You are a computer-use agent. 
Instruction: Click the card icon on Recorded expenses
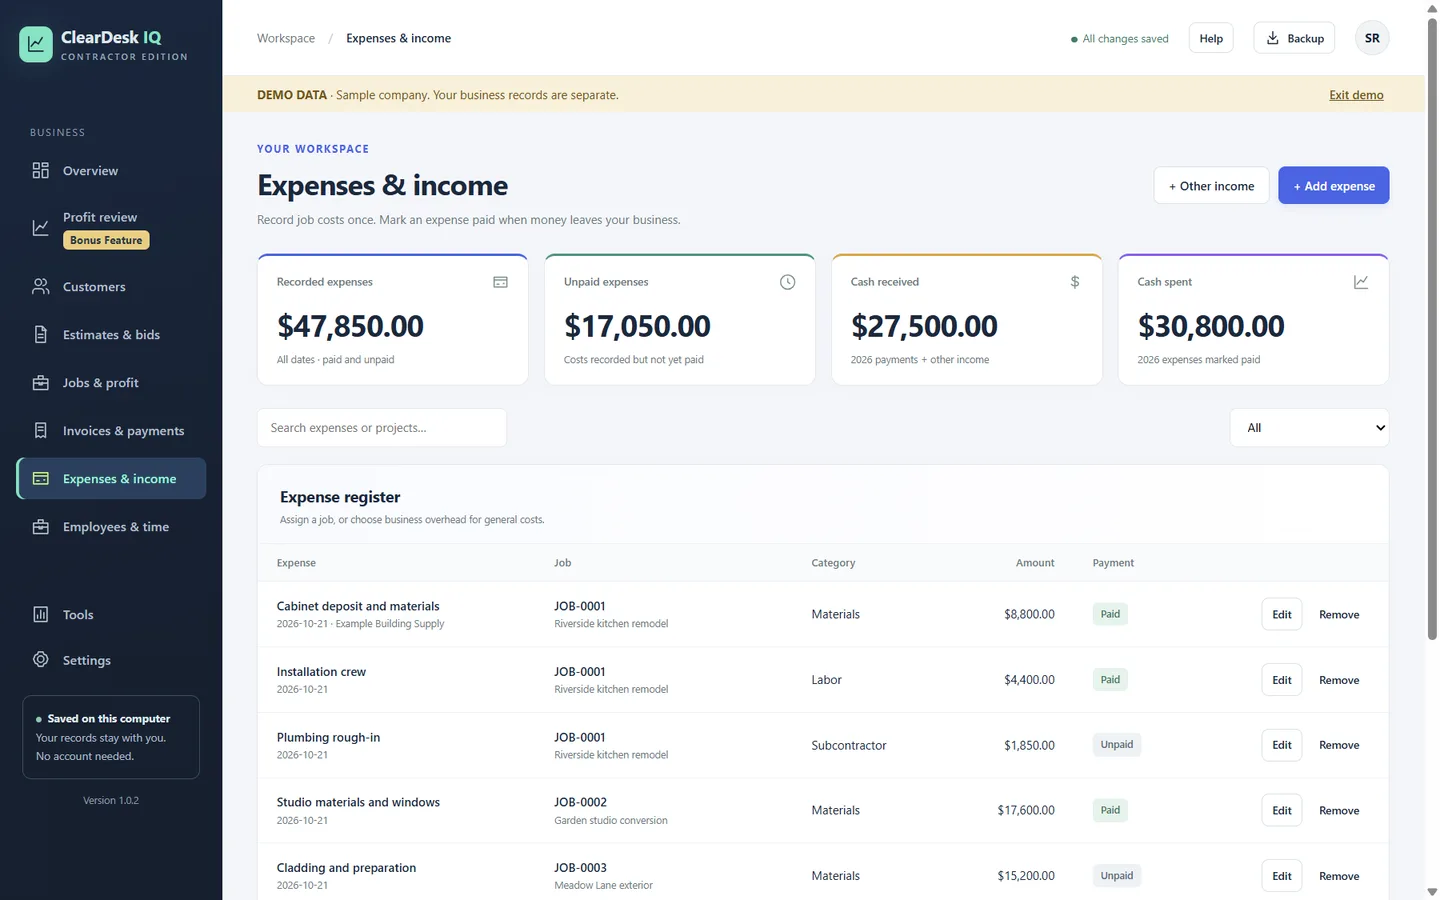click(500, 282)
